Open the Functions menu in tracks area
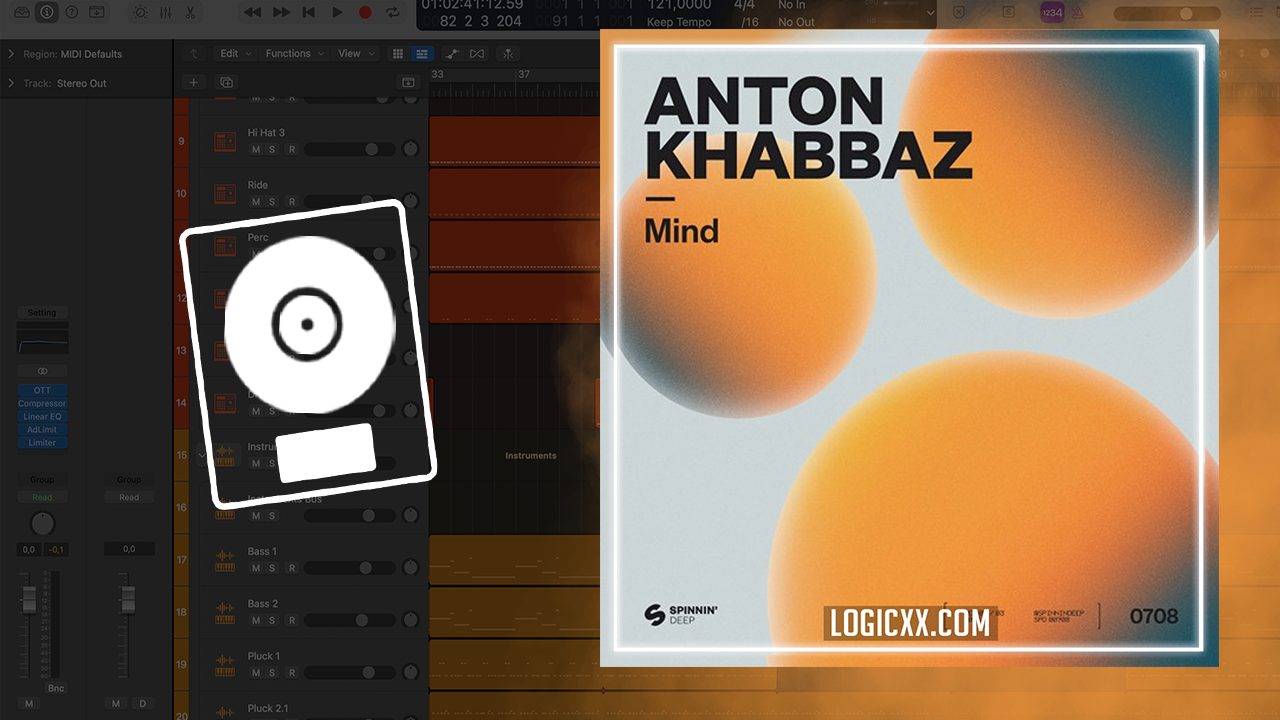Screen dimensions: 1280x720 pos(294,53)
